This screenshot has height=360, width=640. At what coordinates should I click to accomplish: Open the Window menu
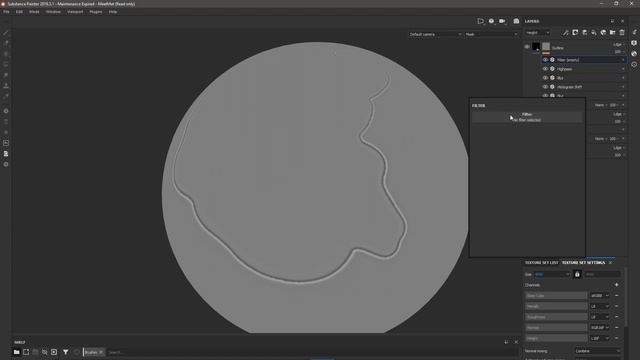click(x=53, y=12)
